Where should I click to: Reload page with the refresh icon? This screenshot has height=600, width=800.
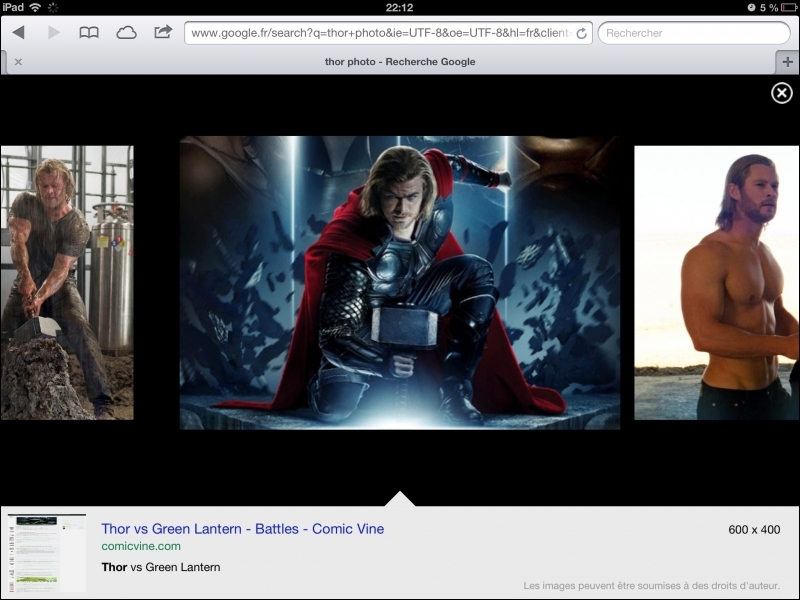tap(581, 33)
